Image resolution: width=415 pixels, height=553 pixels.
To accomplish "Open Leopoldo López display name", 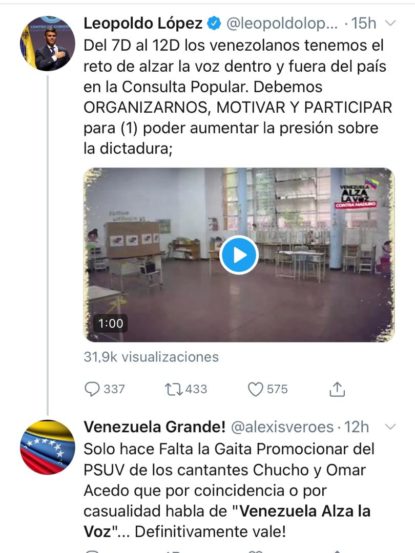I will tap(143, 24).
